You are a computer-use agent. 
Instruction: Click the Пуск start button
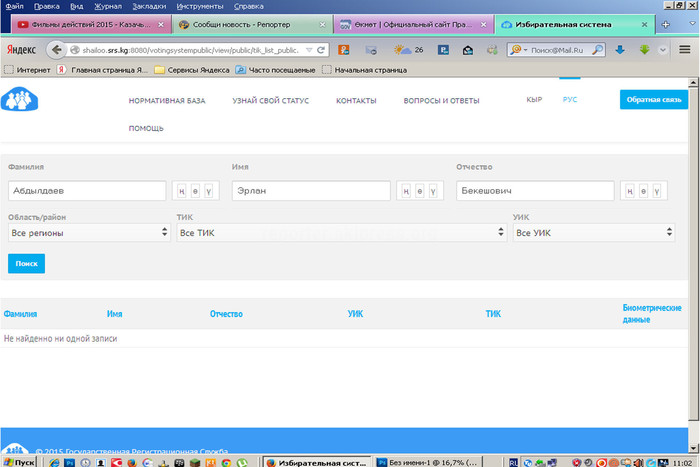tap(20, 462)
